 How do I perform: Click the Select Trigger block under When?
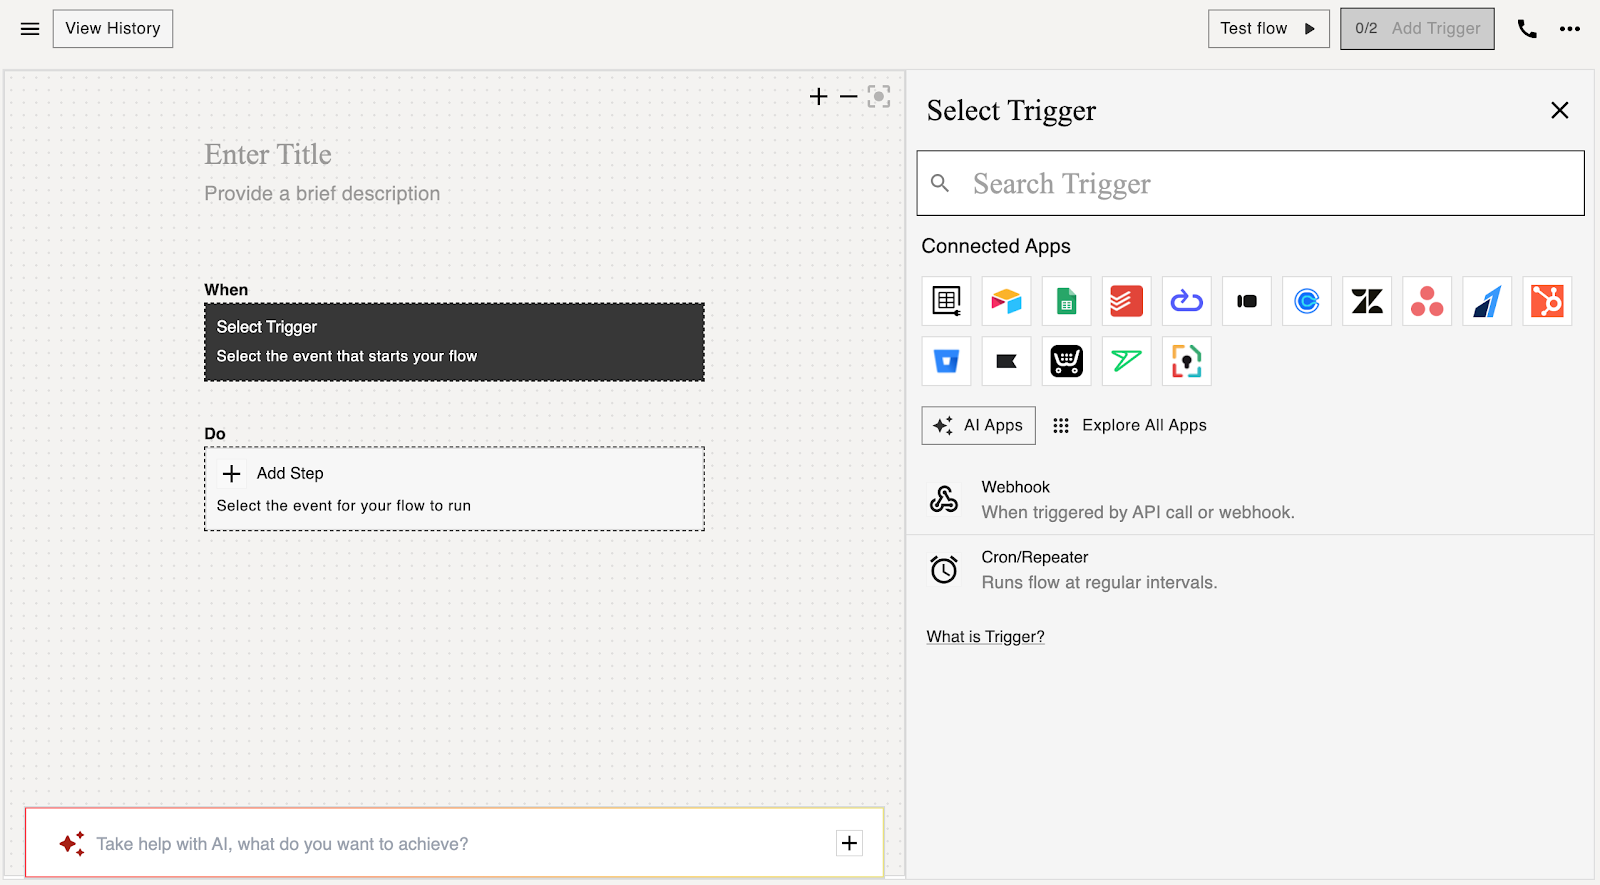454,342
